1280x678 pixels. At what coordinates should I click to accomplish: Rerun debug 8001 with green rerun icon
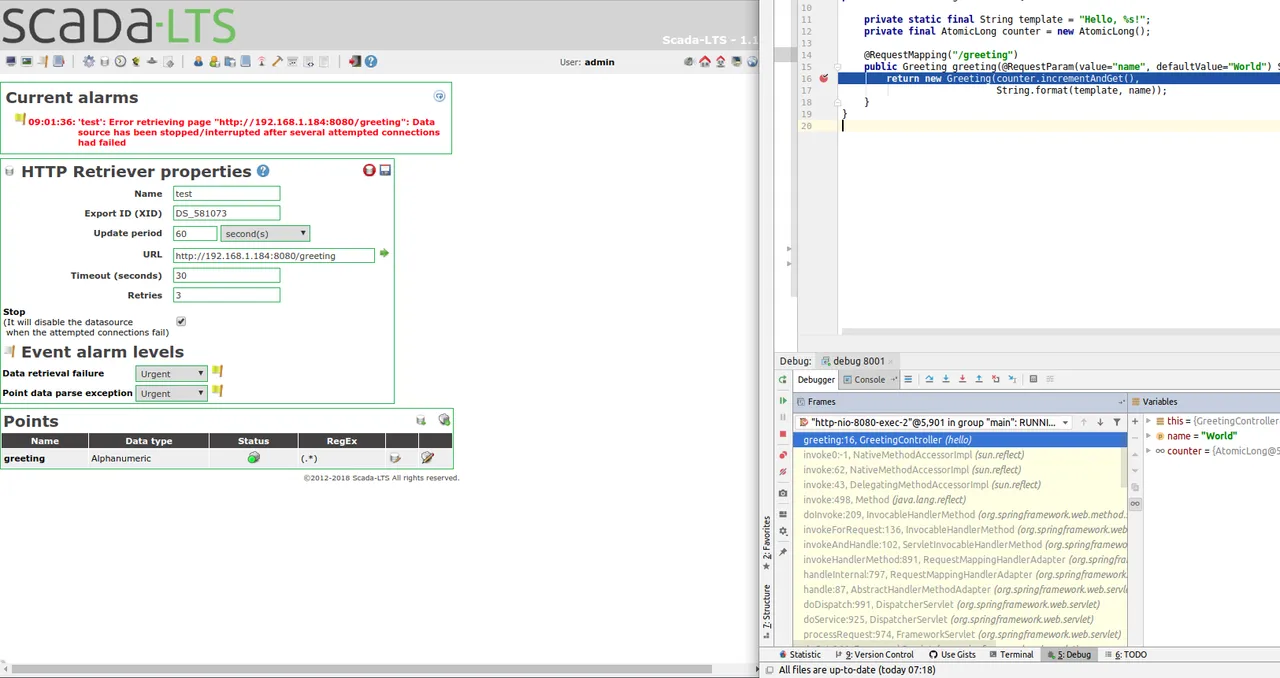point(782,380)
